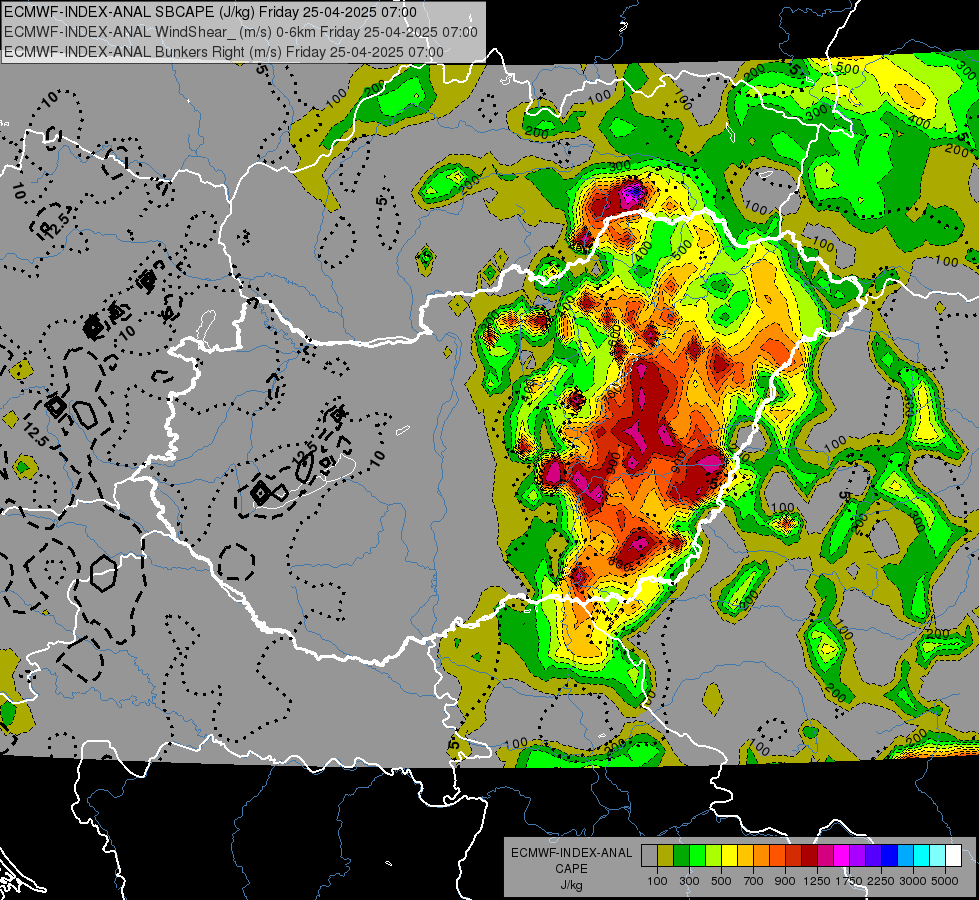The height and width of the screenshot is (900, 979).
Task: Click the 2250 value under the legend
Action: tap(882, 881)
